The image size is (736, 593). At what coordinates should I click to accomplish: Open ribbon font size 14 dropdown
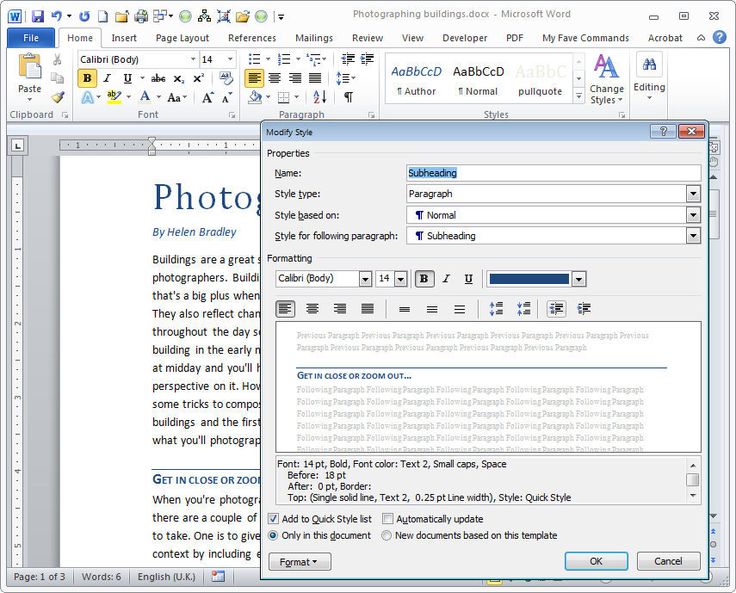point(230,60)
